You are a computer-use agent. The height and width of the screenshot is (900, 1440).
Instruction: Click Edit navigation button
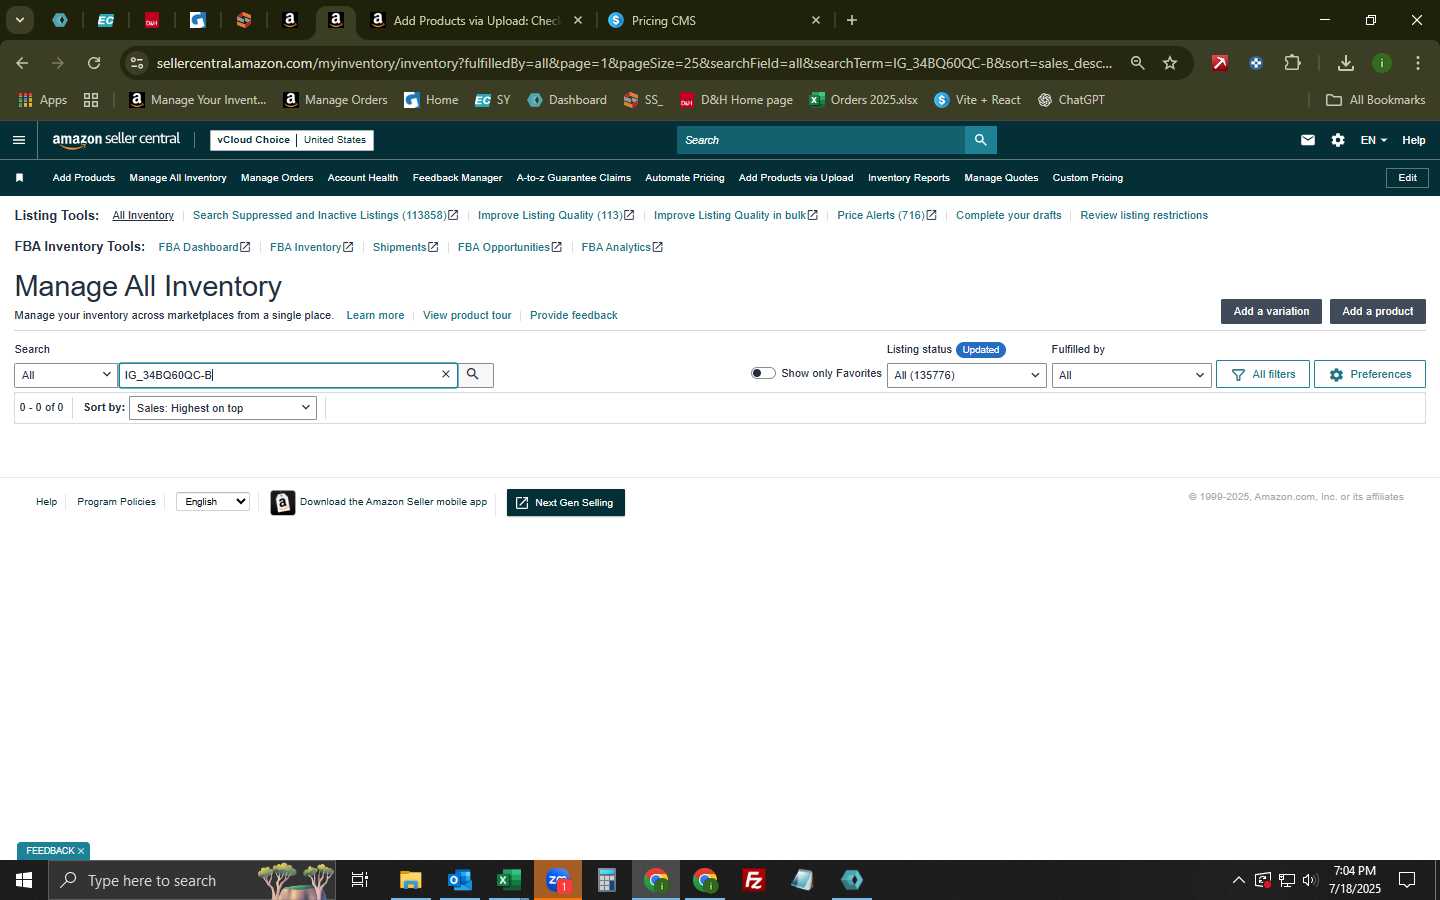(x=1407, y=178)
